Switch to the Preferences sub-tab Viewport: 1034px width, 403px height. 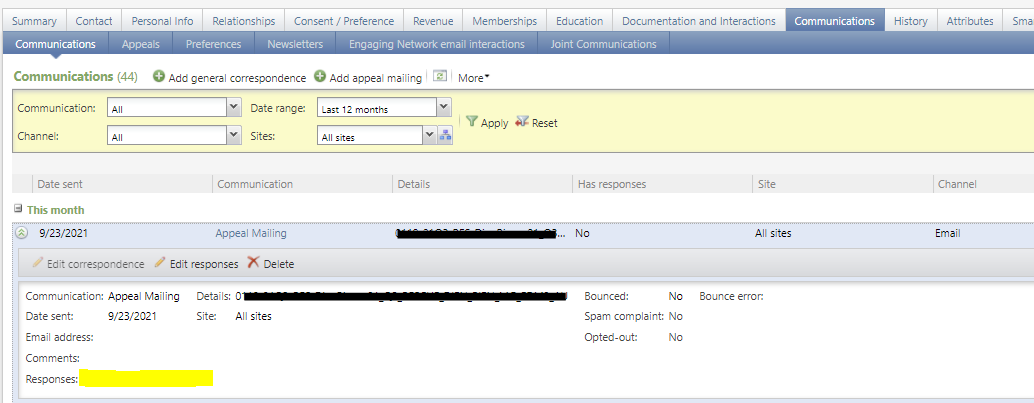point(213,44)
